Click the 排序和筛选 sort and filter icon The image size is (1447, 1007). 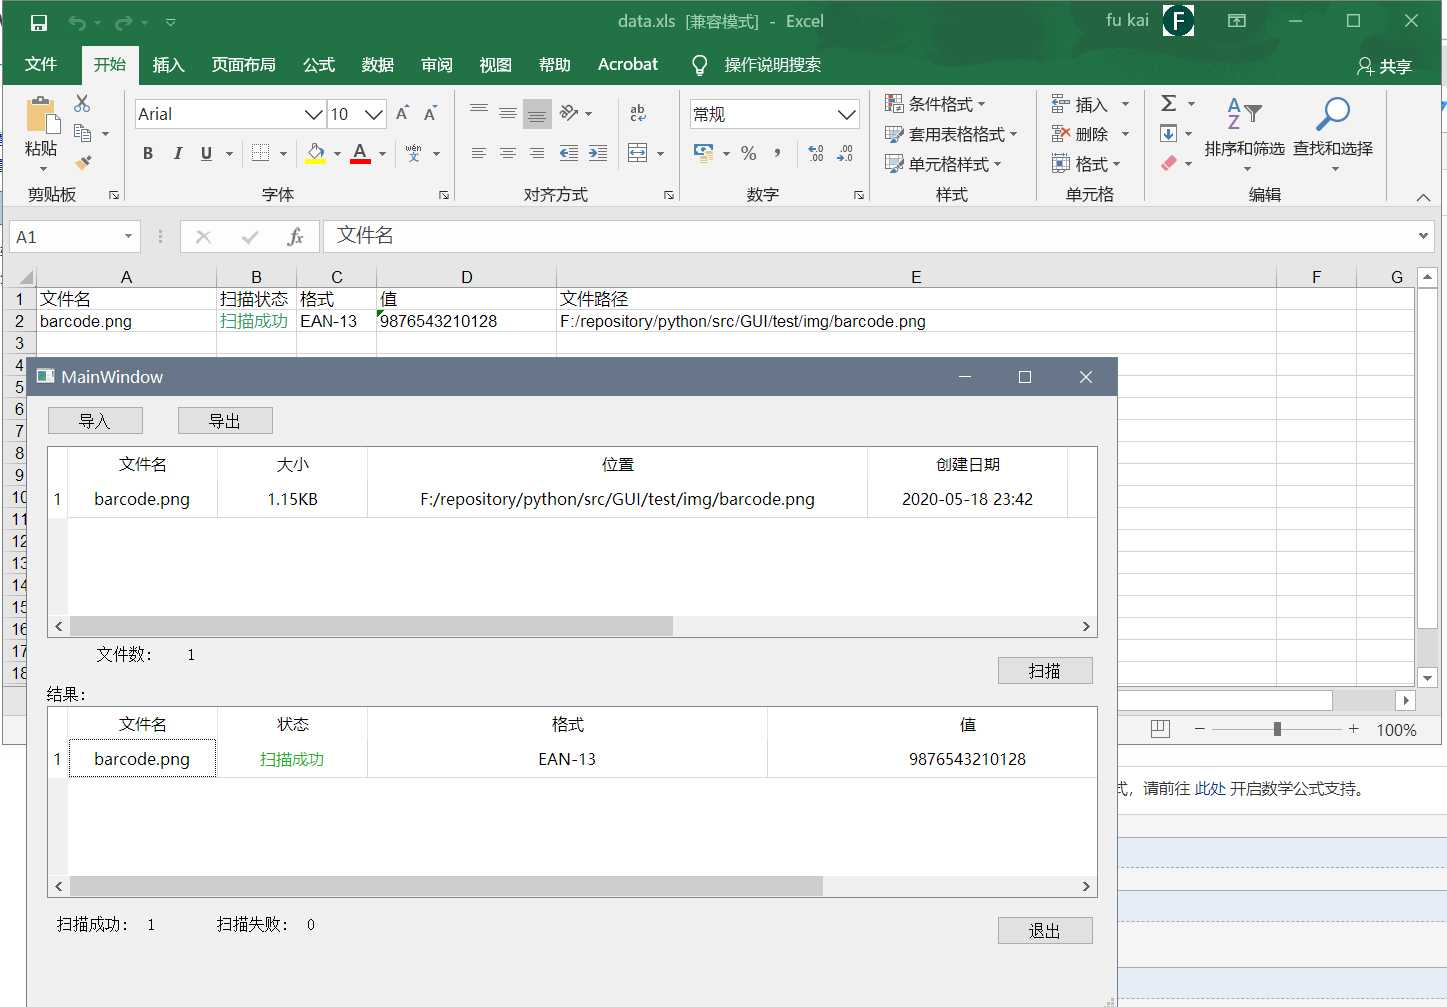coord(1244,114)
